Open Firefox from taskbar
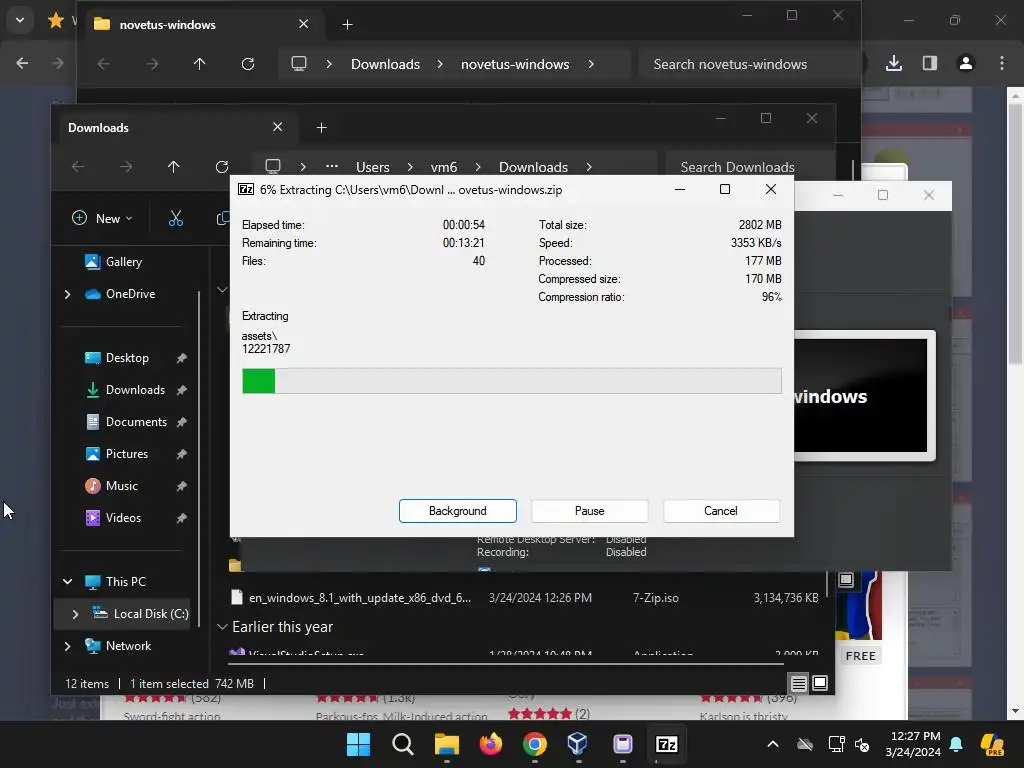This screenshot has width=1024, height=768. click(x=490, y=744)
